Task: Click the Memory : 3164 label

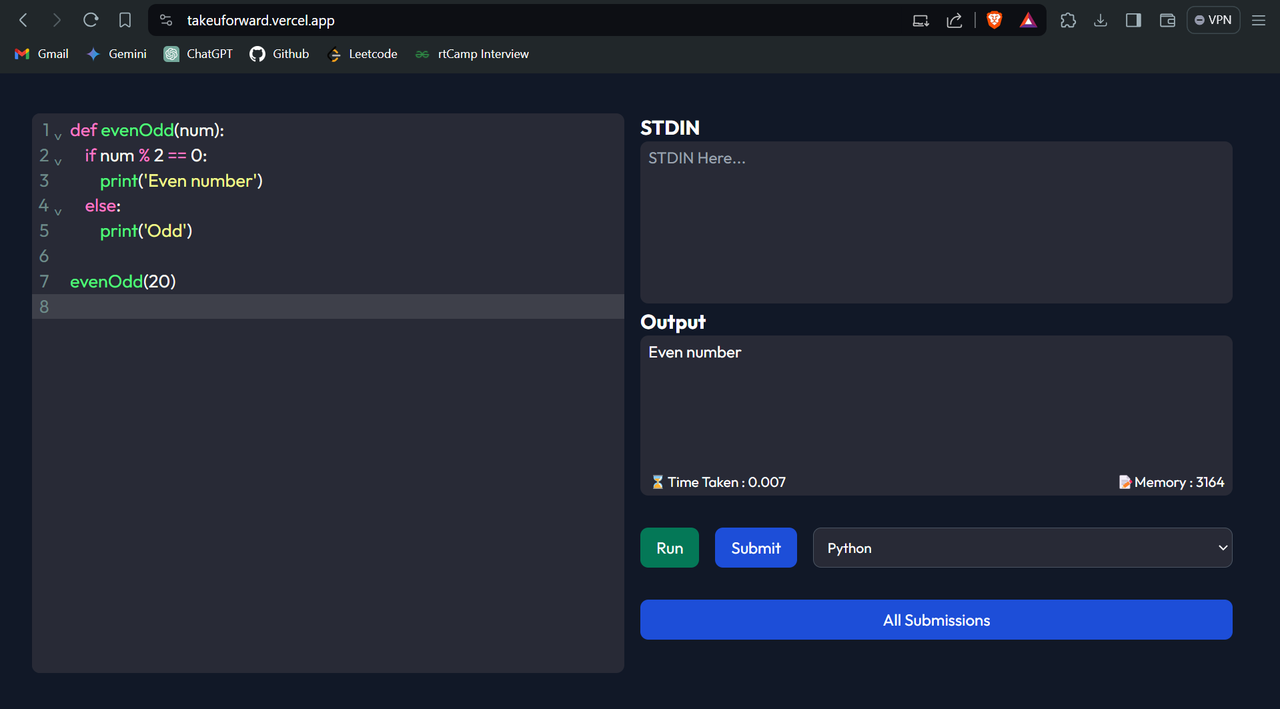Action: click(x=1171, y=482)
